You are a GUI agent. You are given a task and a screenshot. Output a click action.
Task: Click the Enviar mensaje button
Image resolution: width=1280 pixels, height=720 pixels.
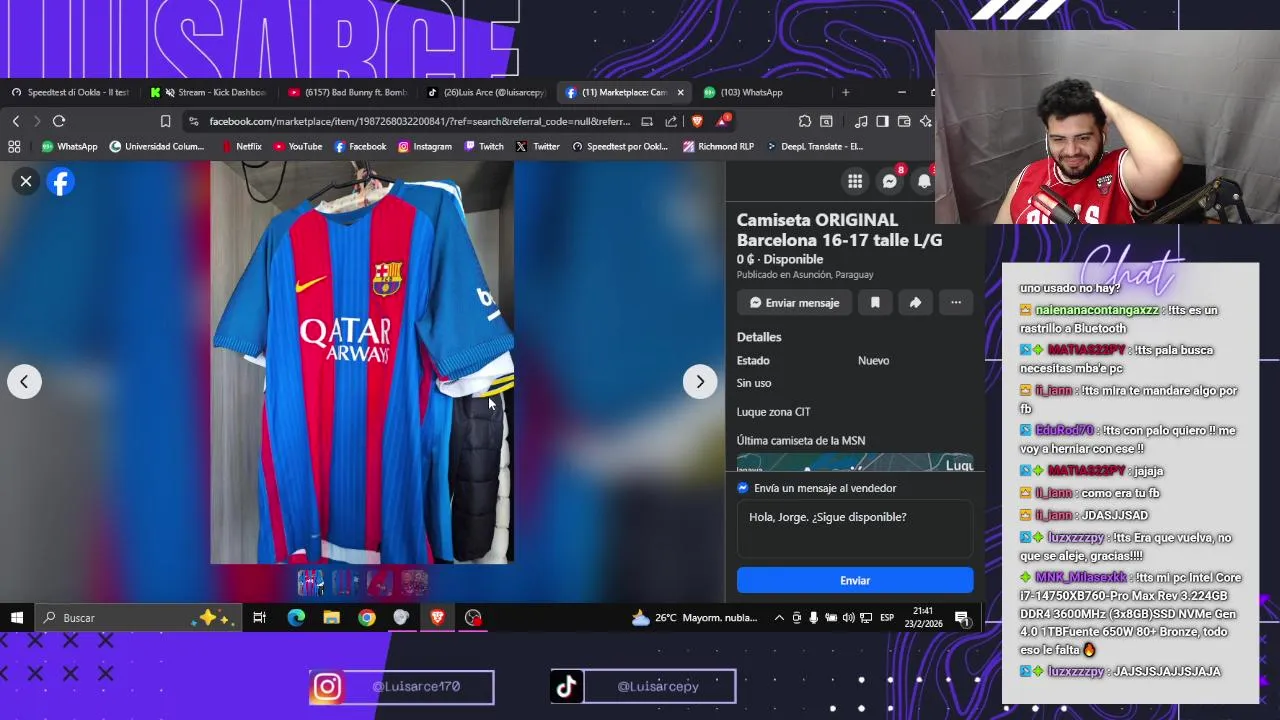794,302
